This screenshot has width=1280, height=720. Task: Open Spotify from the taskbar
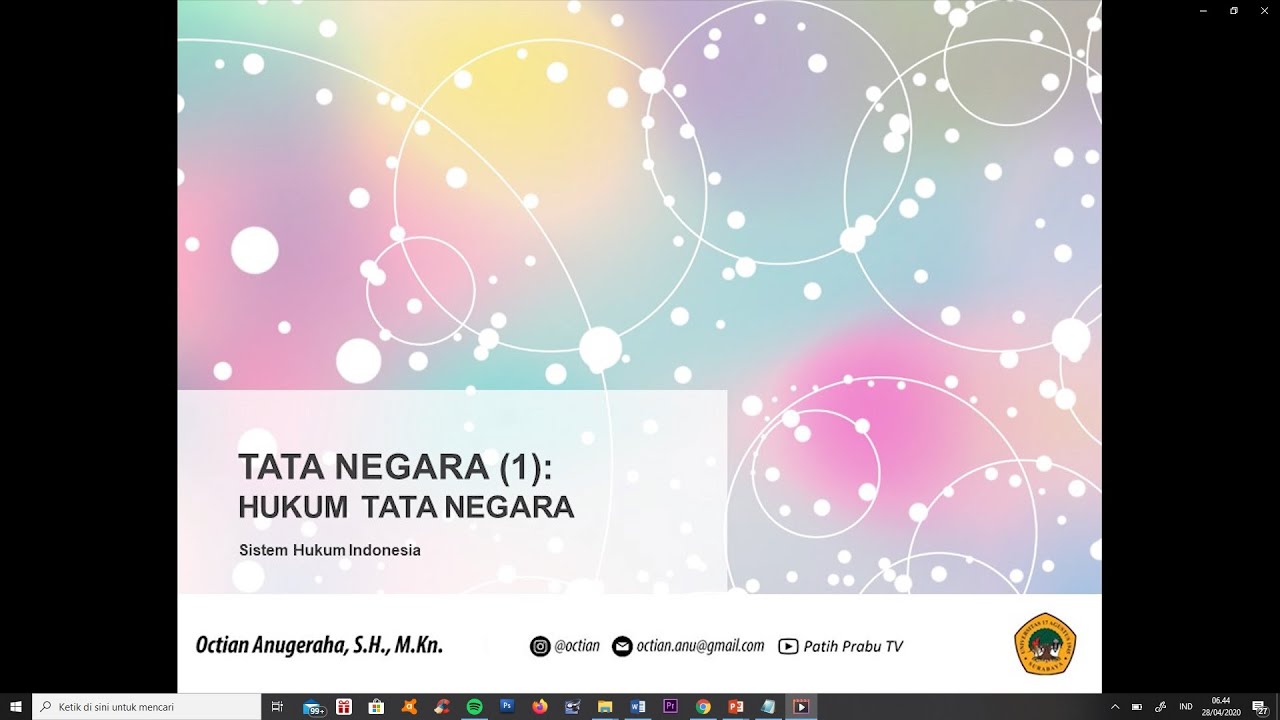[x=474, y=706]
